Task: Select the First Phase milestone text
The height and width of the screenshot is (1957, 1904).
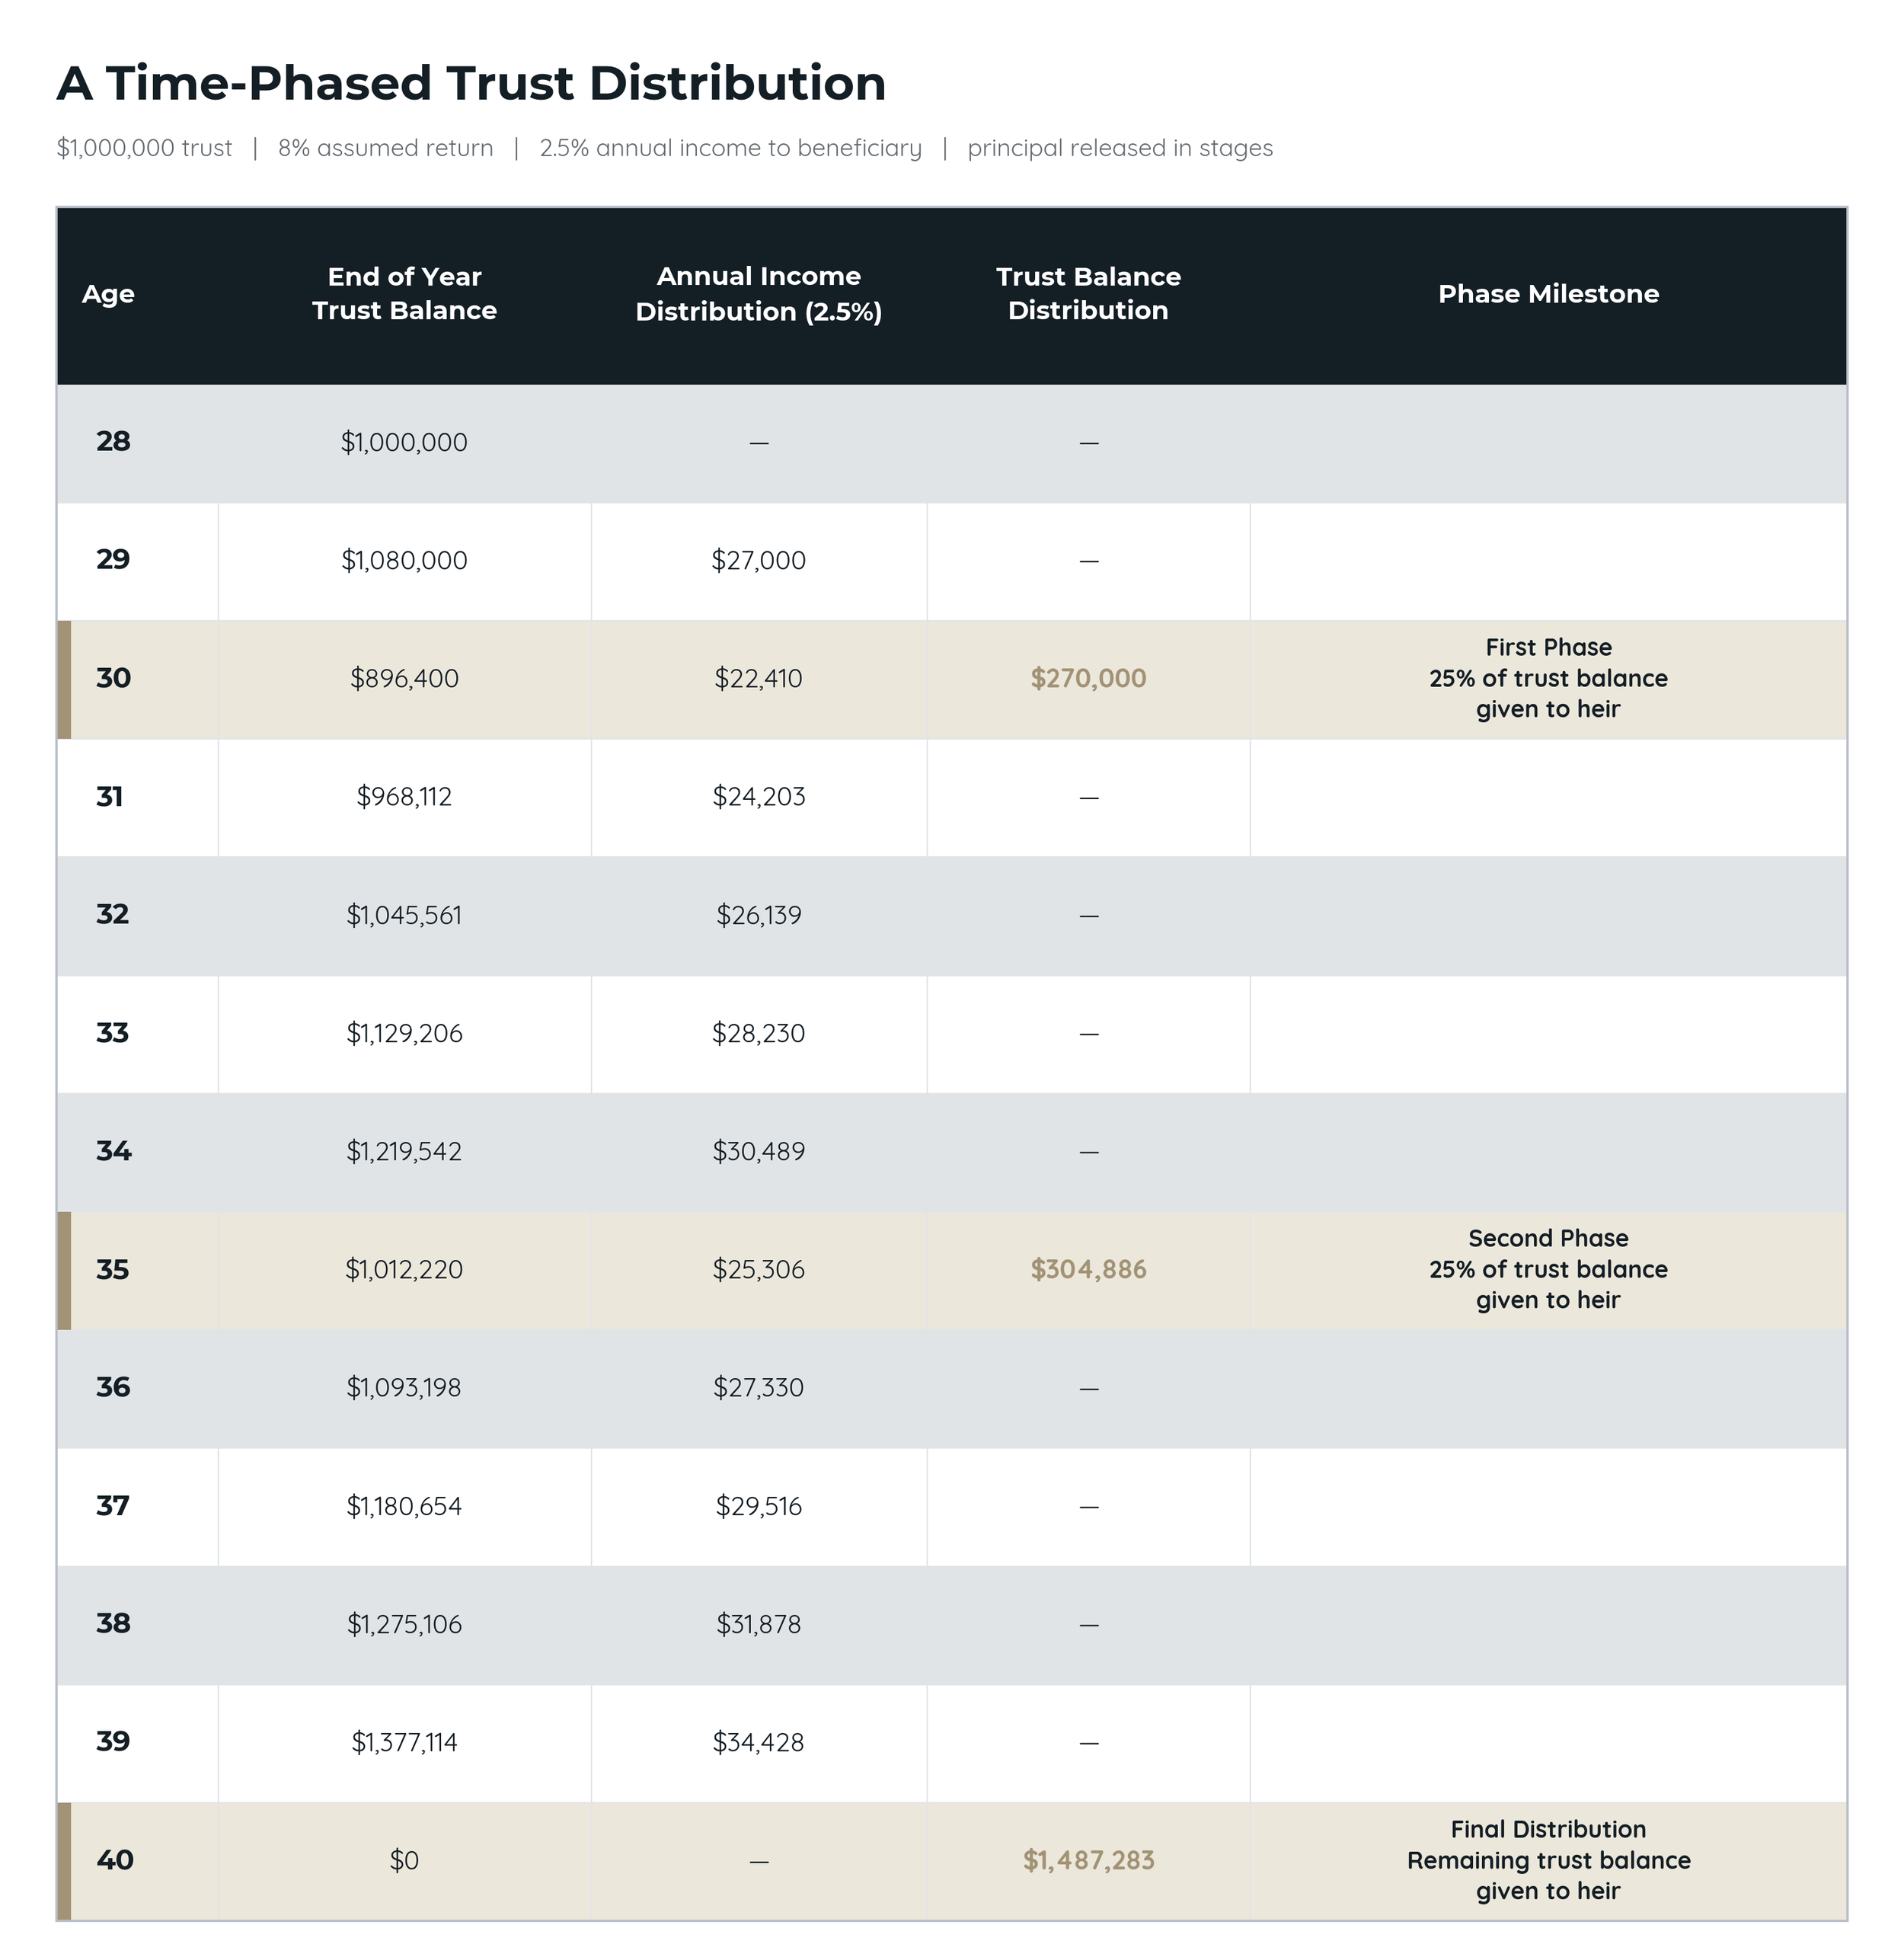Action: [x=1548, y=678]
